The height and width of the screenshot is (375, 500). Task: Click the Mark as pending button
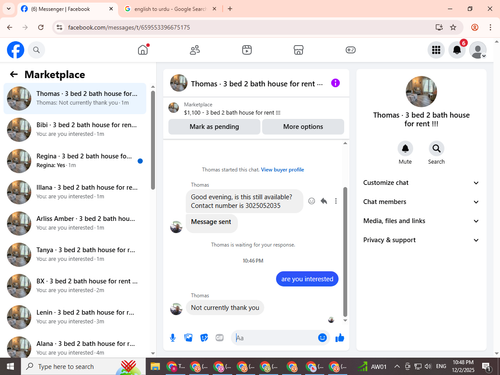tap(214, 127)
